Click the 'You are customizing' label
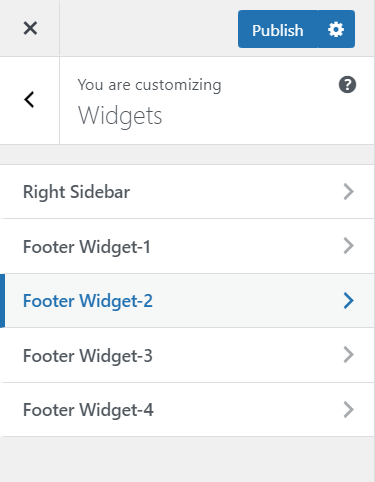The width and height of the screenshot is (375, 482). [x=149, y=85]
